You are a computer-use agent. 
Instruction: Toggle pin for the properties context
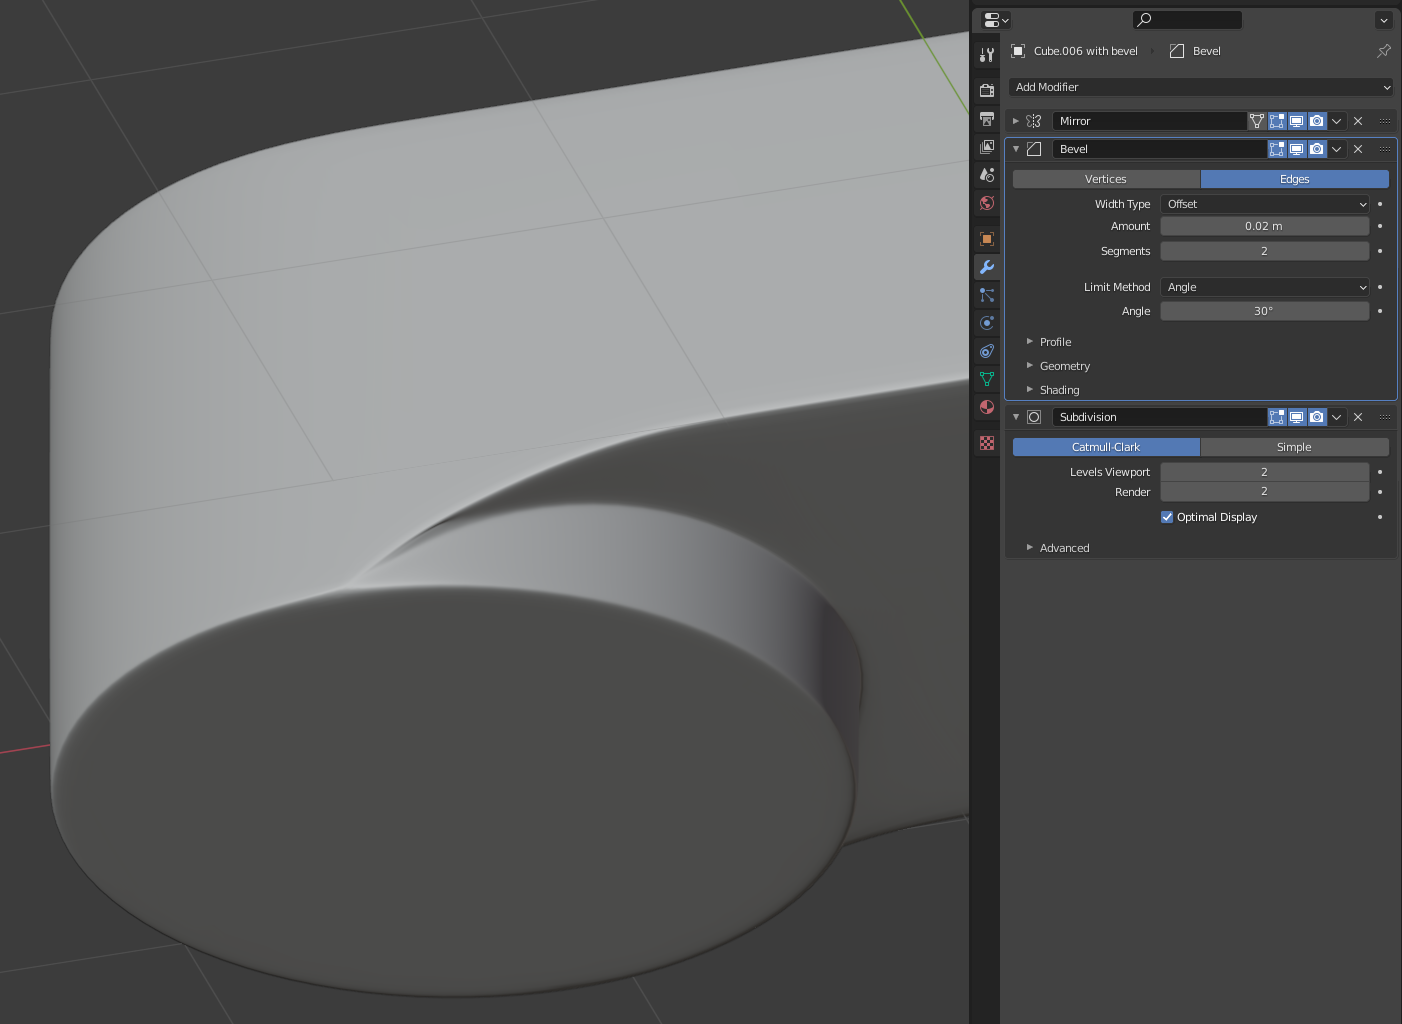tap(1384, 51)
